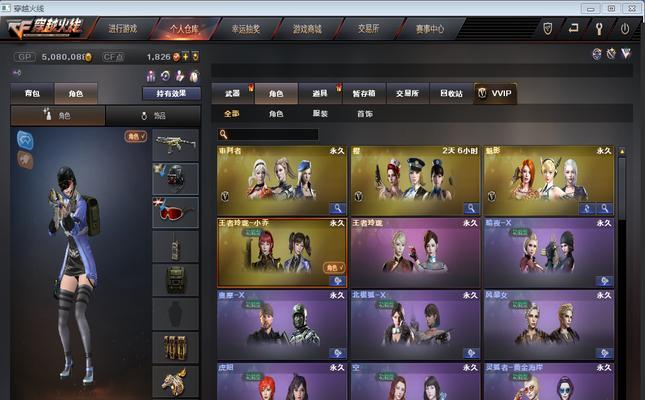Filter inventory by 首饰
Image resolution: width=645 pixels, height=400 pixels.
click(365, 114)
